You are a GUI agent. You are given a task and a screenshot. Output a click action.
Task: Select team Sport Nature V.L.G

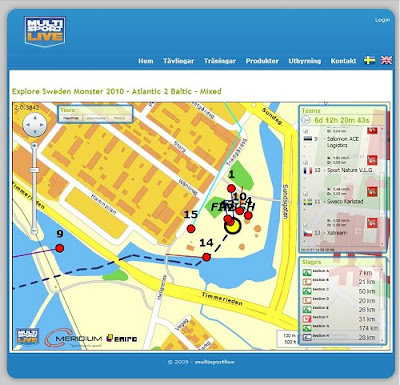pos(349,170)
